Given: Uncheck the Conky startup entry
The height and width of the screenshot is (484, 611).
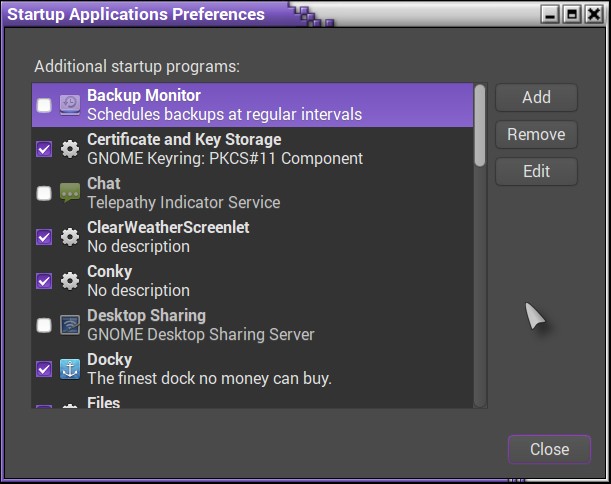Looking at the screenshot, I should (44, 281).
